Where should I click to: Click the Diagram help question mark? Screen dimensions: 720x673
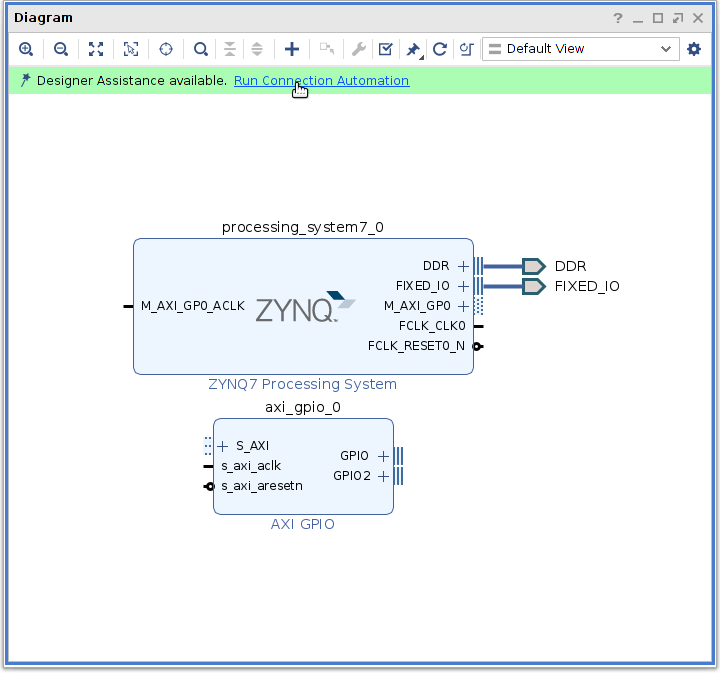618,18
